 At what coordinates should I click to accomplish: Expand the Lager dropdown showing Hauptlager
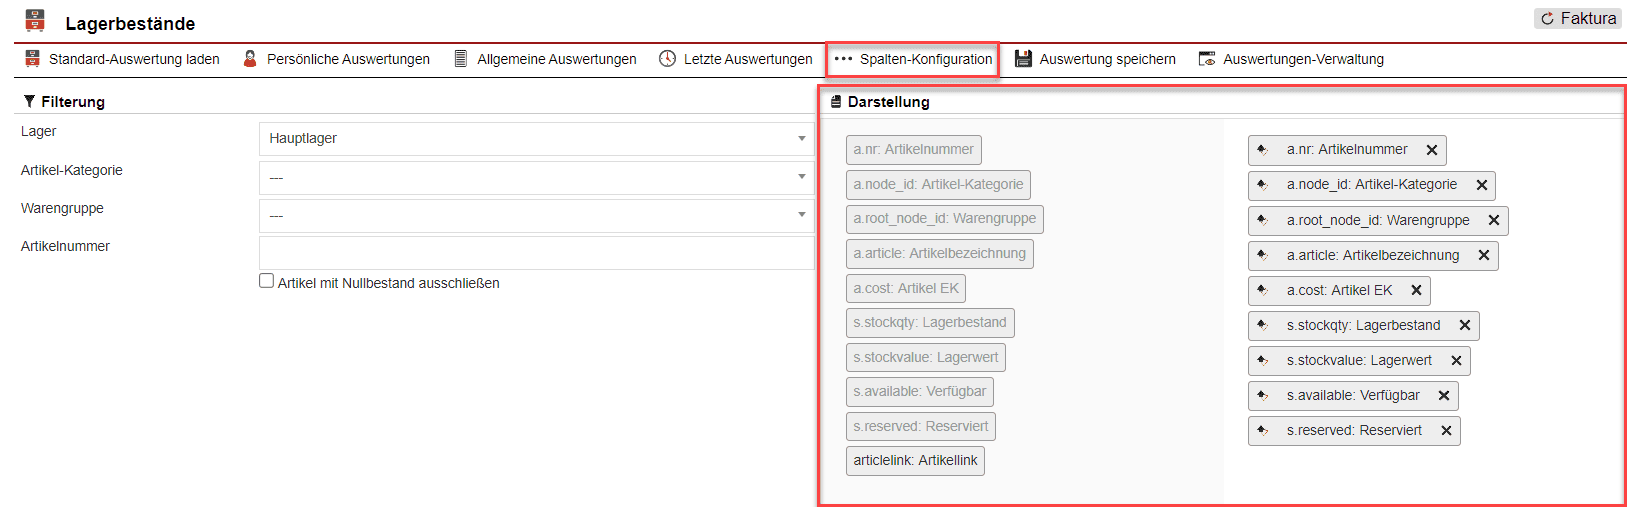click(x=536, y=139)
